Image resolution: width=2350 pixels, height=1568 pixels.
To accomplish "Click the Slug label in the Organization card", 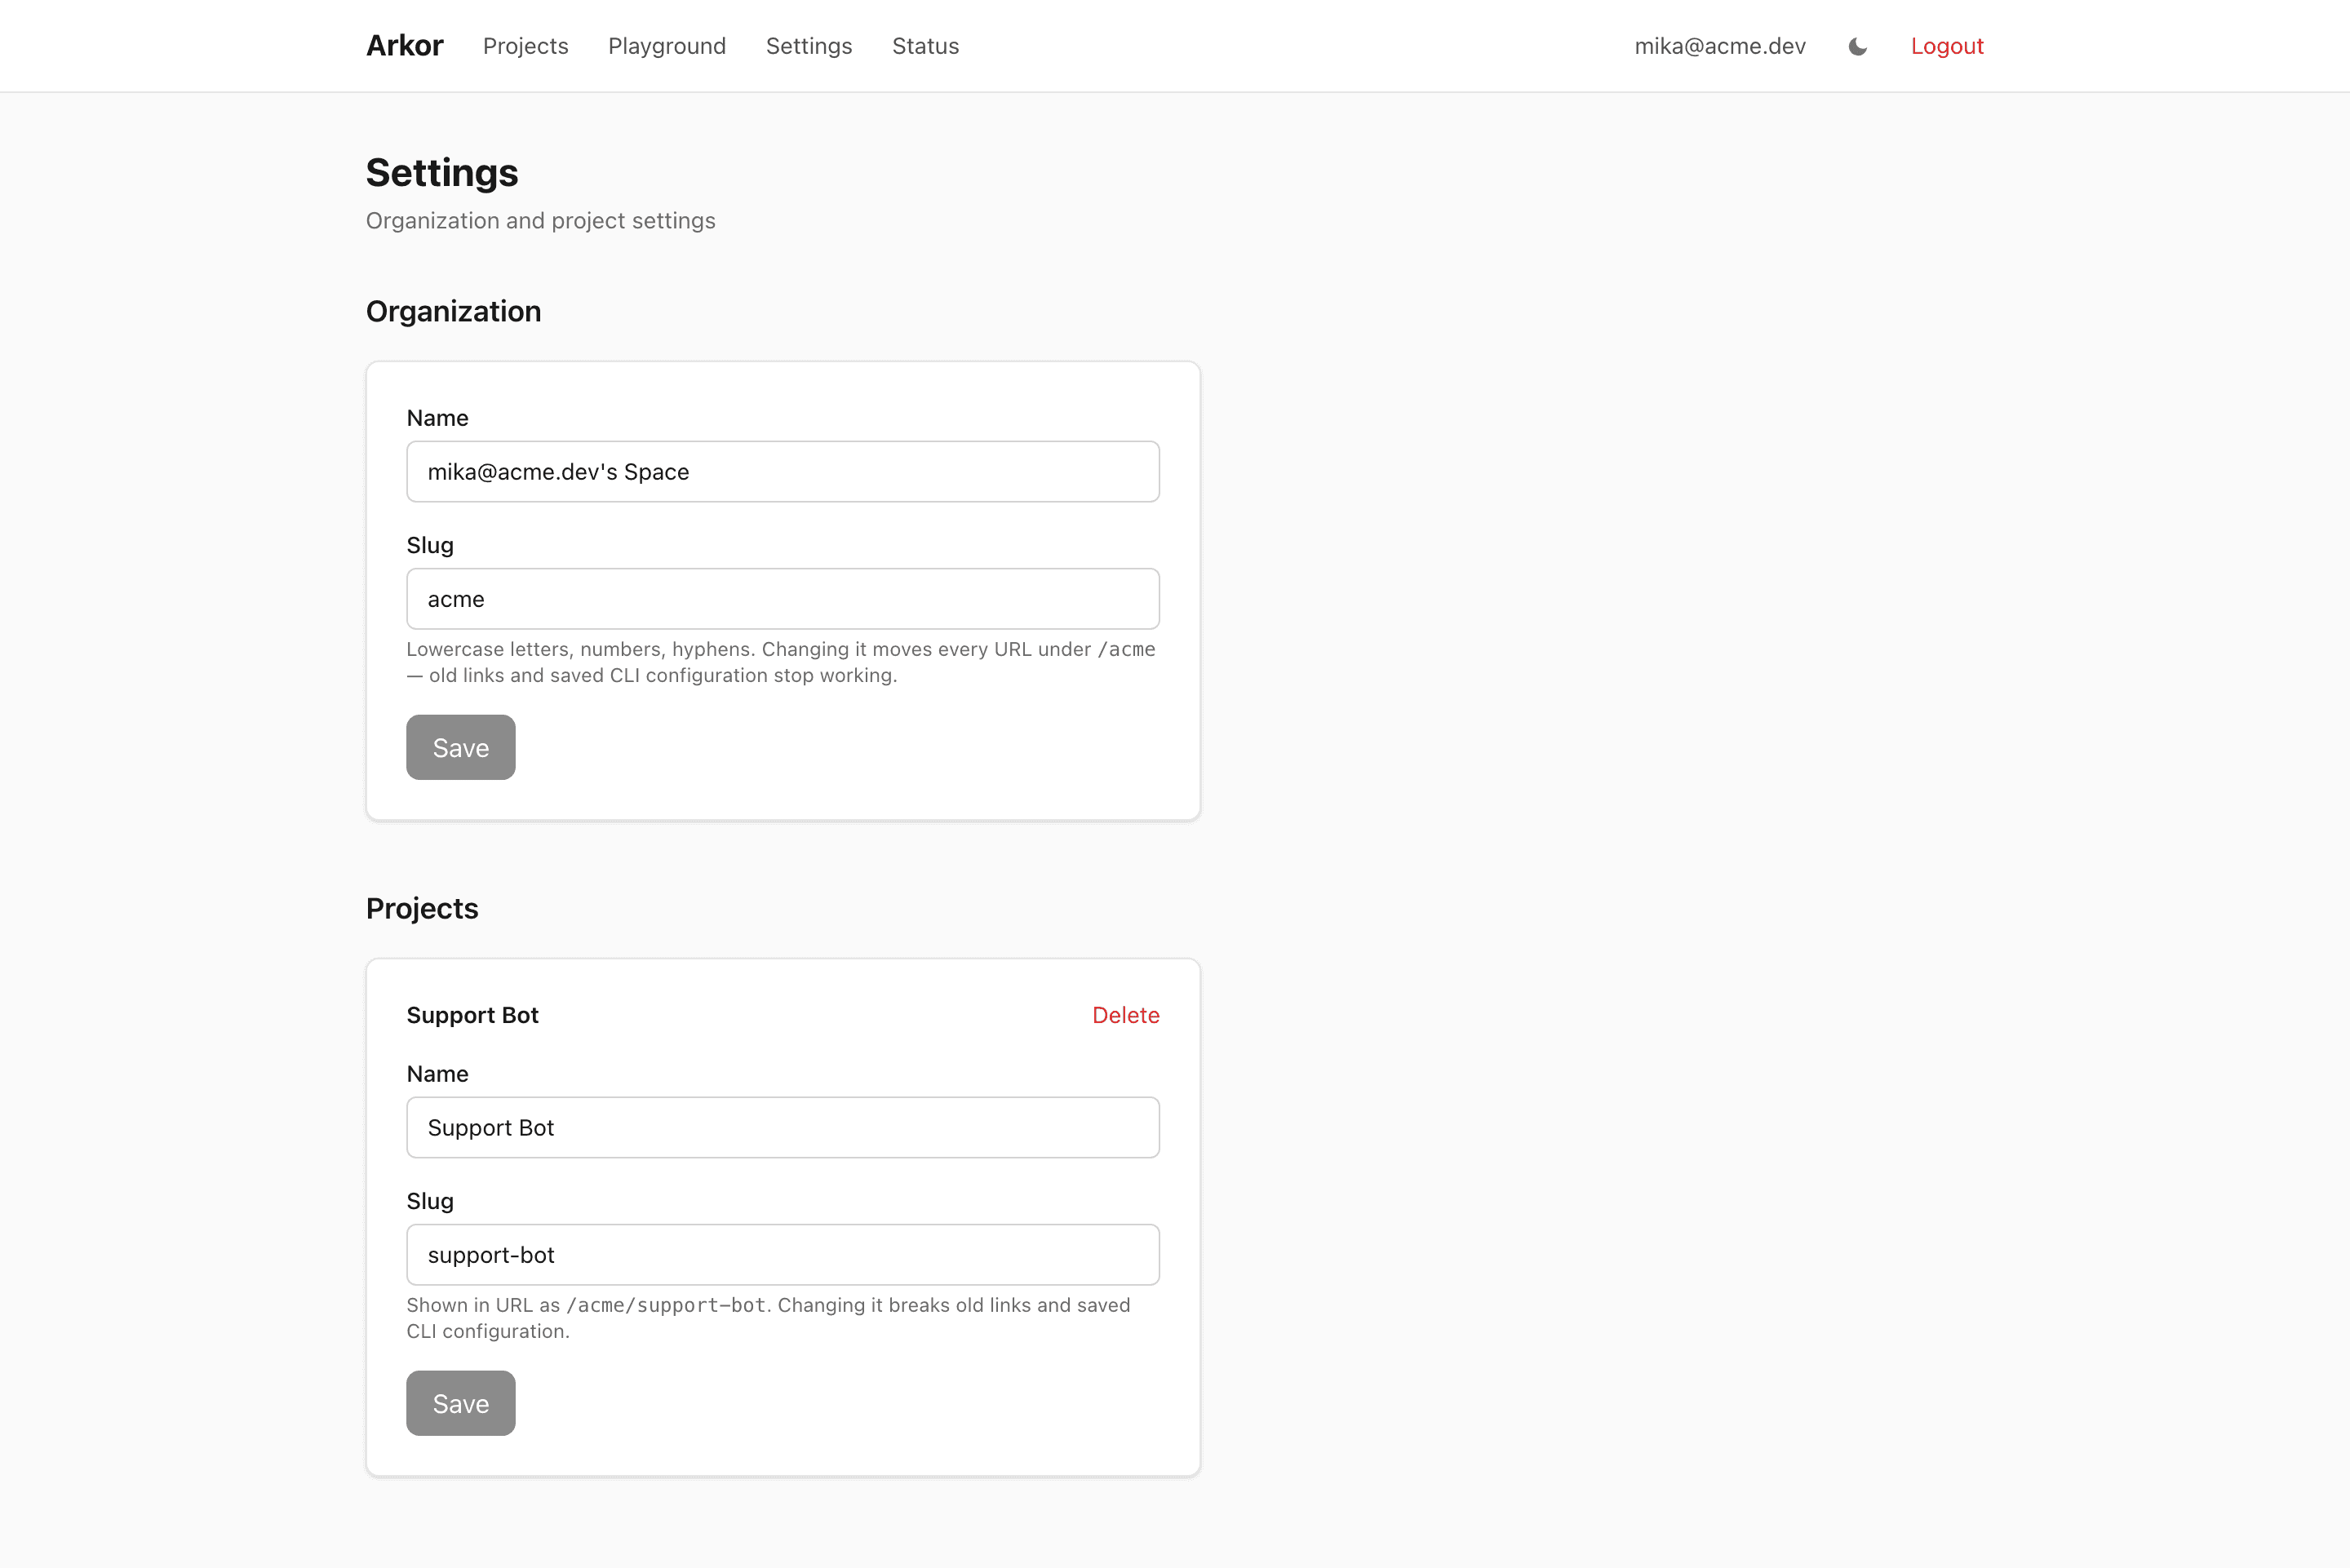I will coord(430,545).
